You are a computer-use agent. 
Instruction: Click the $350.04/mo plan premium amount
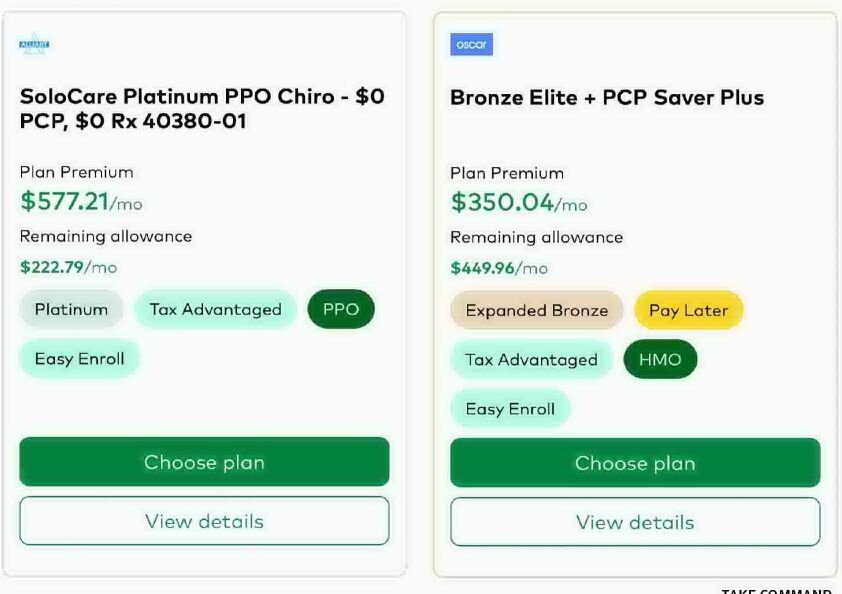tap(519, 203)
